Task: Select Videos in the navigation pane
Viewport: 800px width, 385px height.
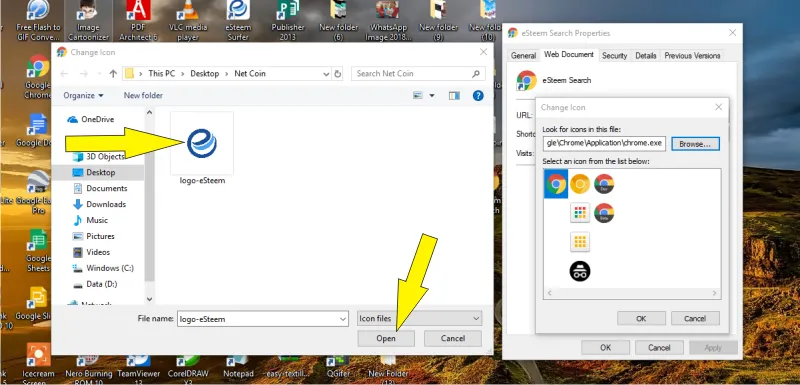Action: (x=98, y=252)
